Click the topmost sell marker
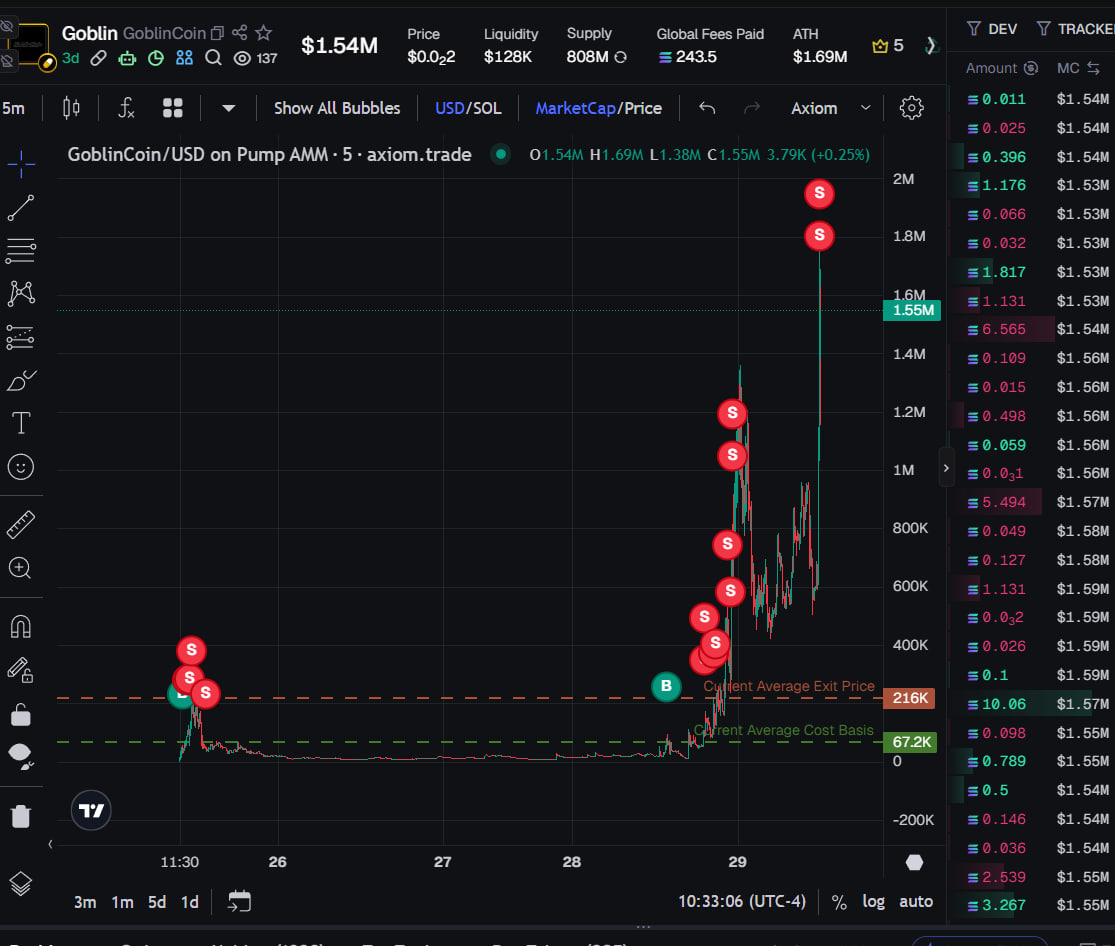1115x946 pixels. (x=819, y=193)
